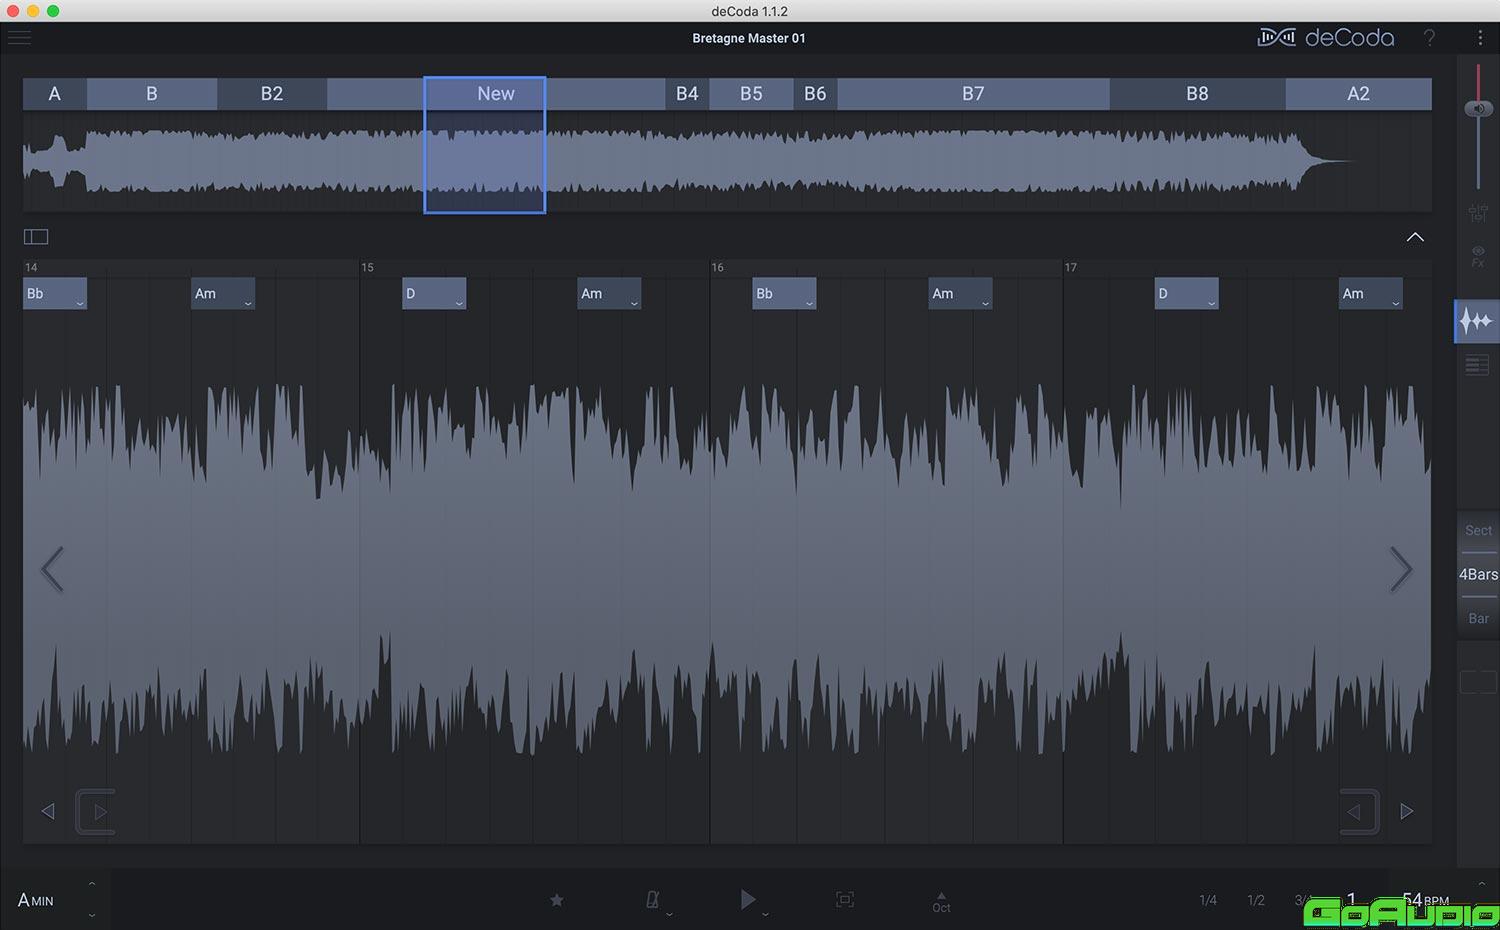Set playback speed to 1/2
The height and width of the screenshot is (930, 1500).
[1256, 900]
